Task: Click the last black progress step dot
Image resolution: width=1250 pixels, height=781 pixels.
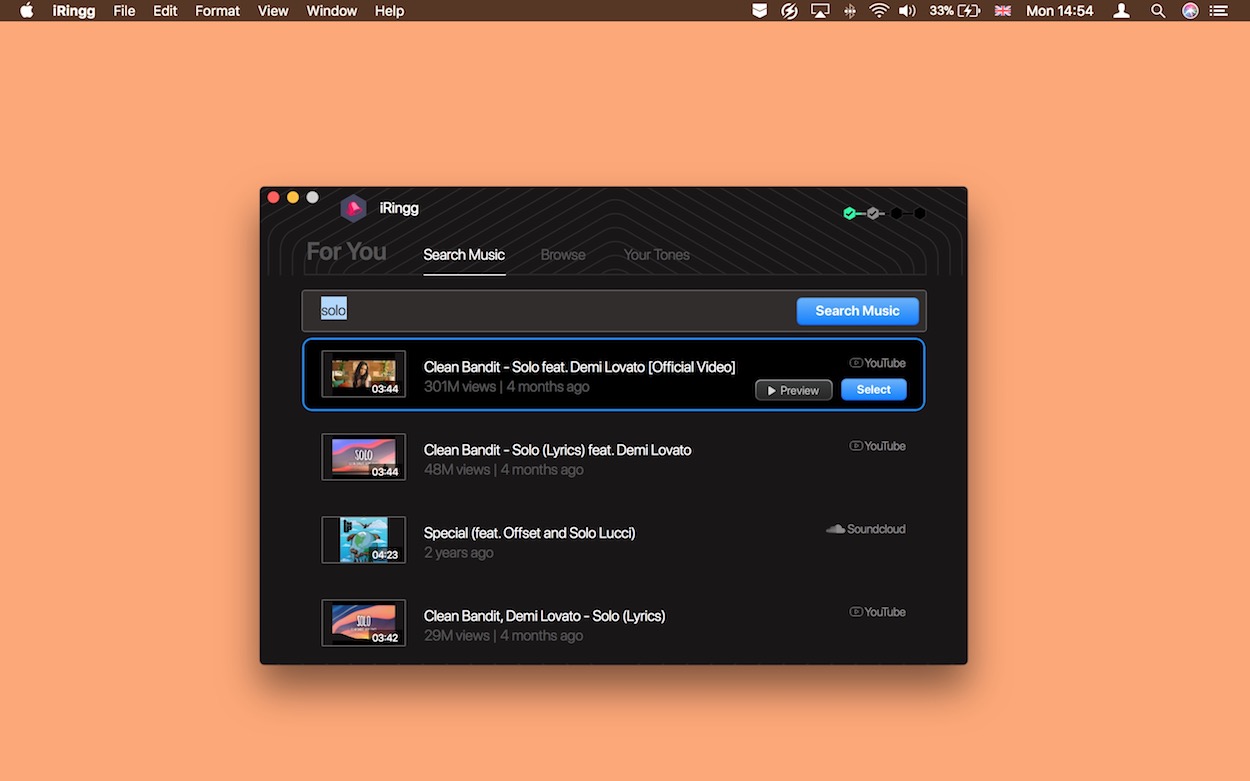Action: pos(920,213)
